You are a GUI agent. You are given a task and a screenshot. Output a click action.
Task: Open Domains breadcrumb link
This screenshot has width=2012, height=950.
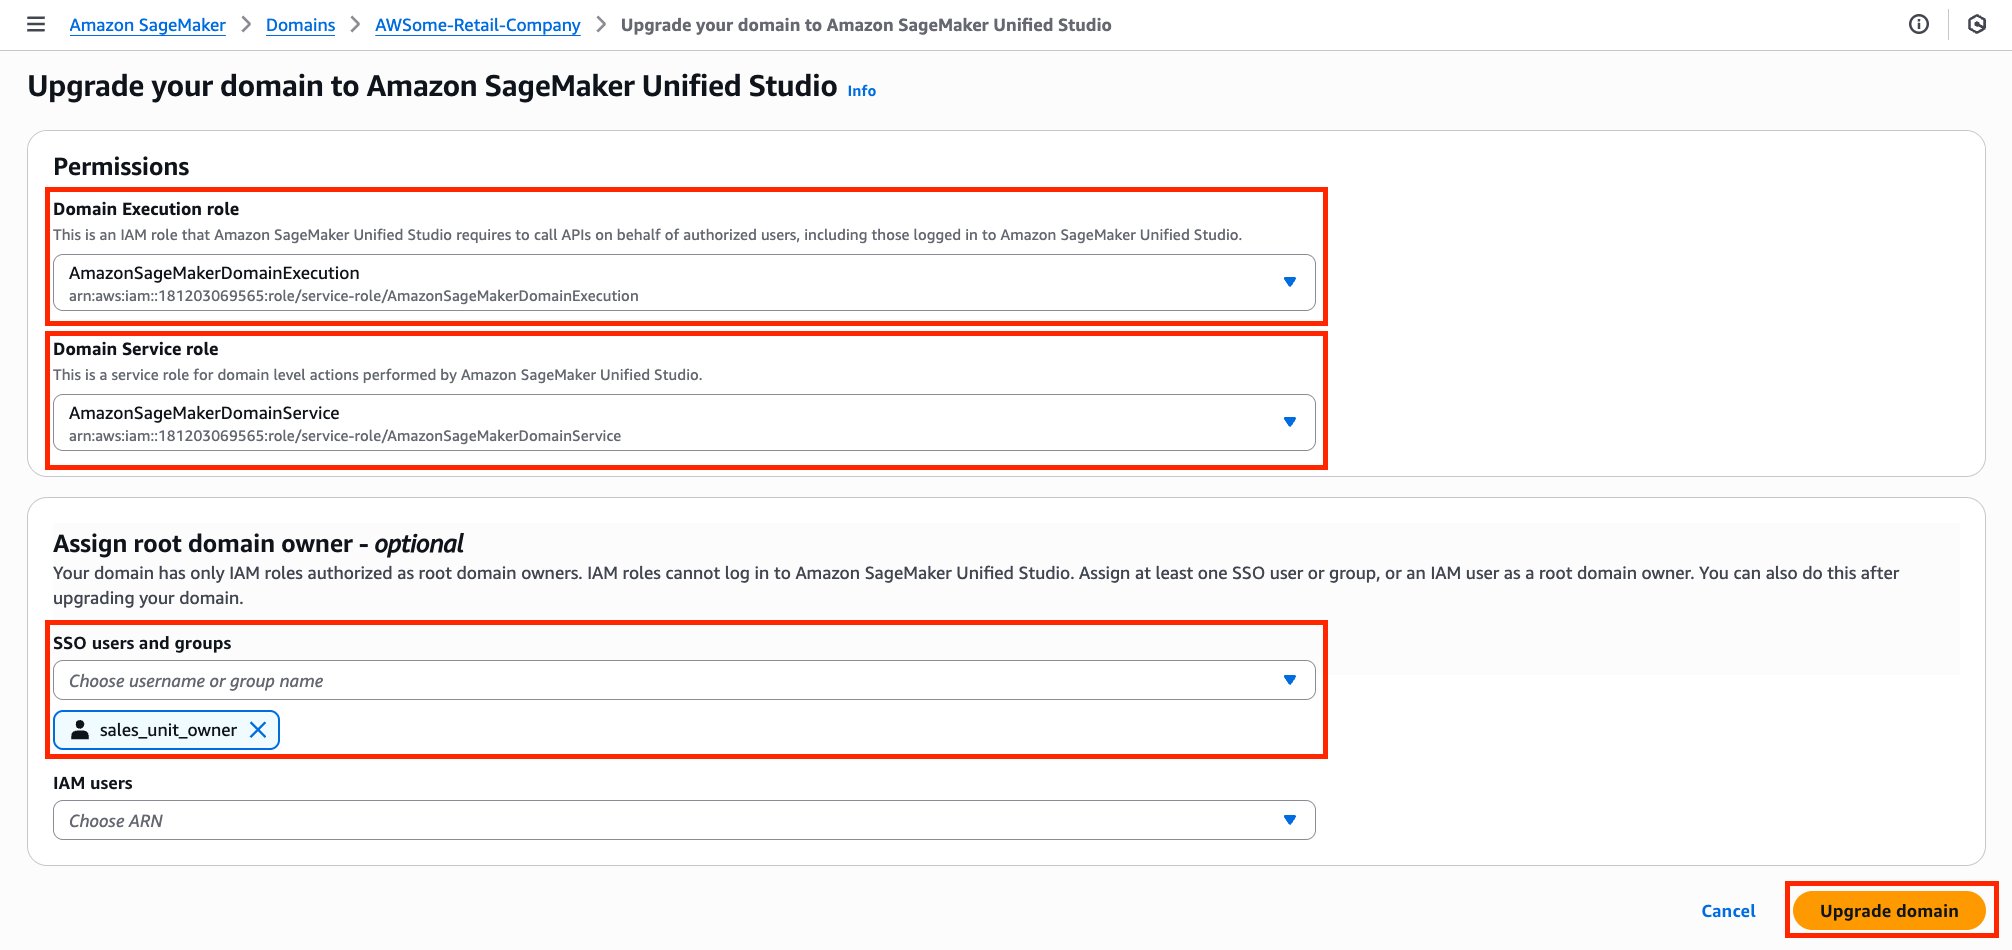300,25
